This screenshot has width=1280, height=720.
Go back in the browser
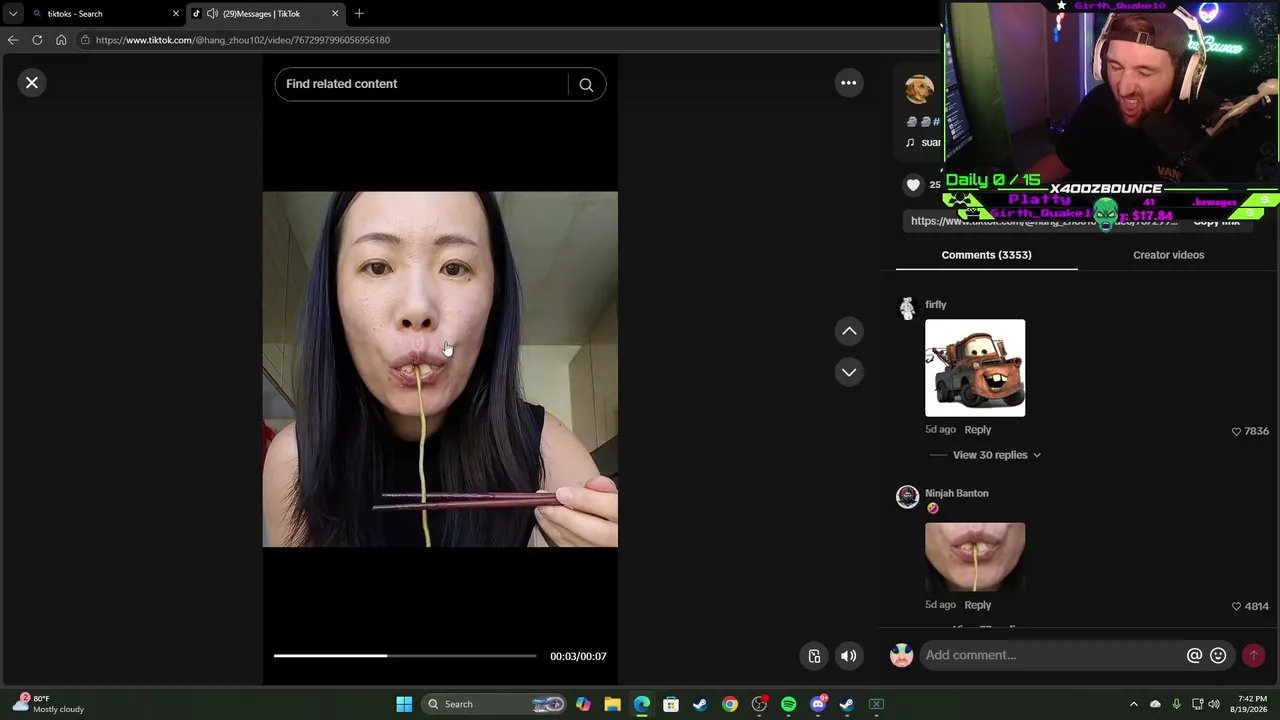13,40
